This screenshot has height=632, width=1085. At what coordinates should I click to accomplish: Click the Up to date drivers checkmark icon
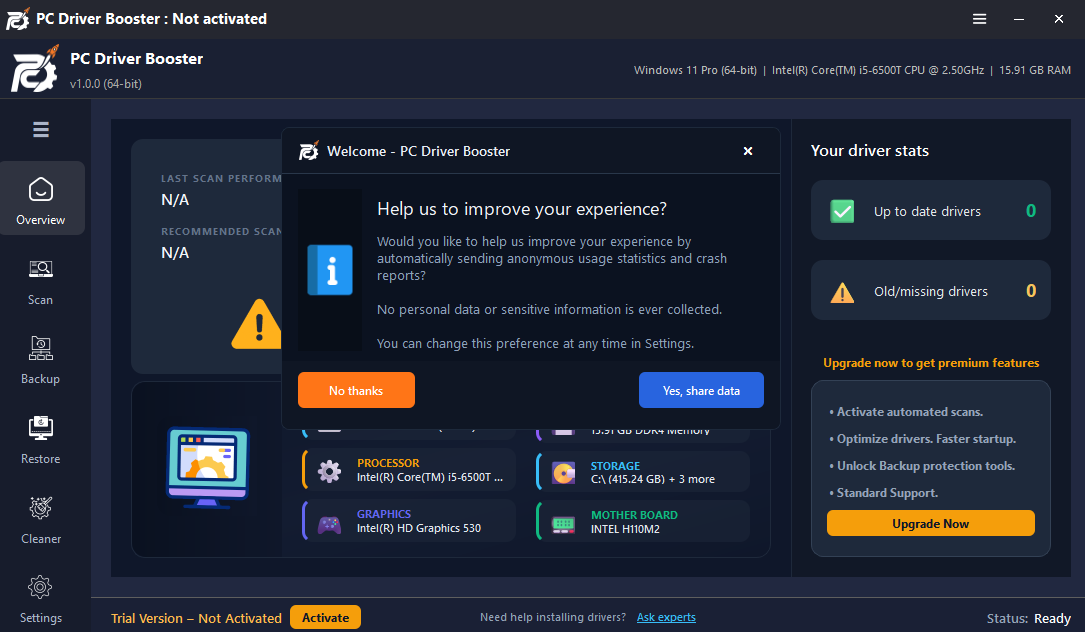pos(842,211)
